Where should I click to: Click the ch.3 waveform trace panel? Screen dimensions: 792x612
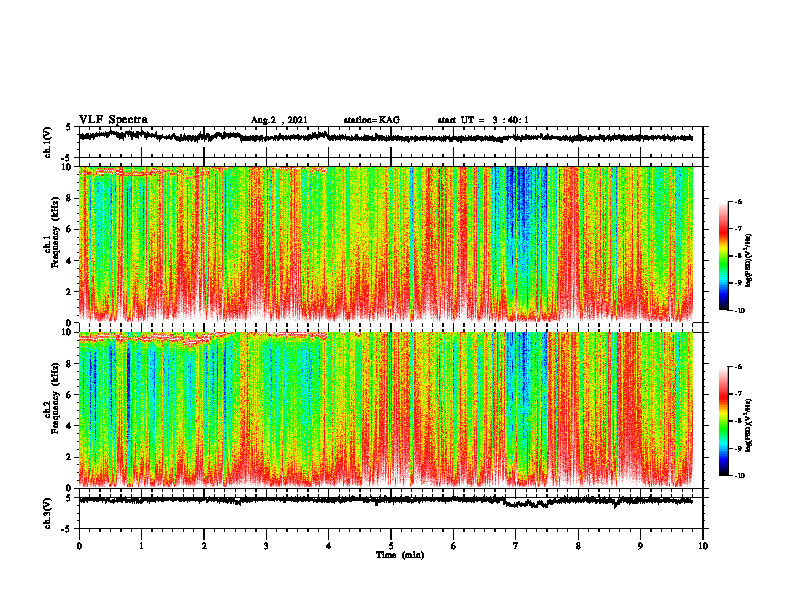[x=391, y=513]
